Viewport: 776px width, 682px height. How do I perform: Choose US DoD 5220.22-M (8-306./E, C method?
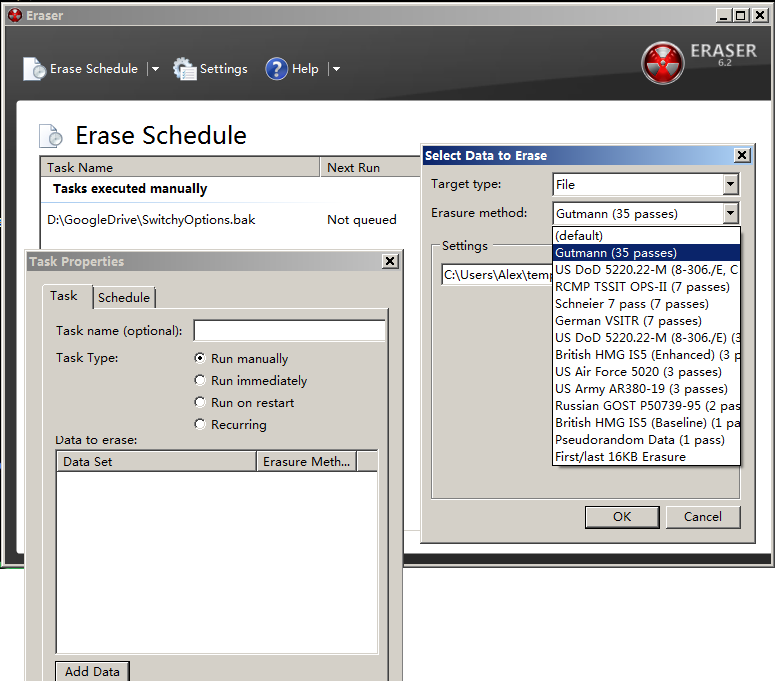pos(646,270)
